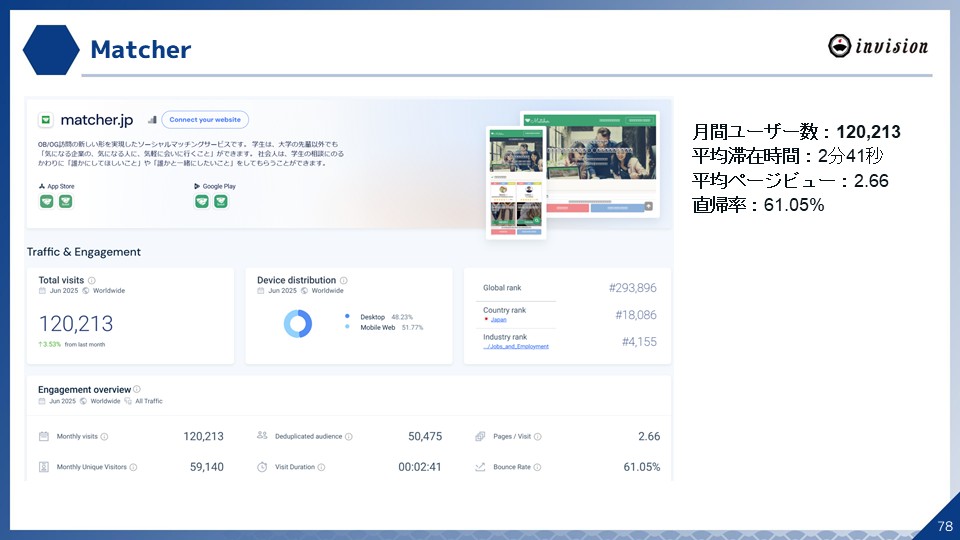
Task: Click the Monthly visits calendar icon
Action: pos(43,437)
